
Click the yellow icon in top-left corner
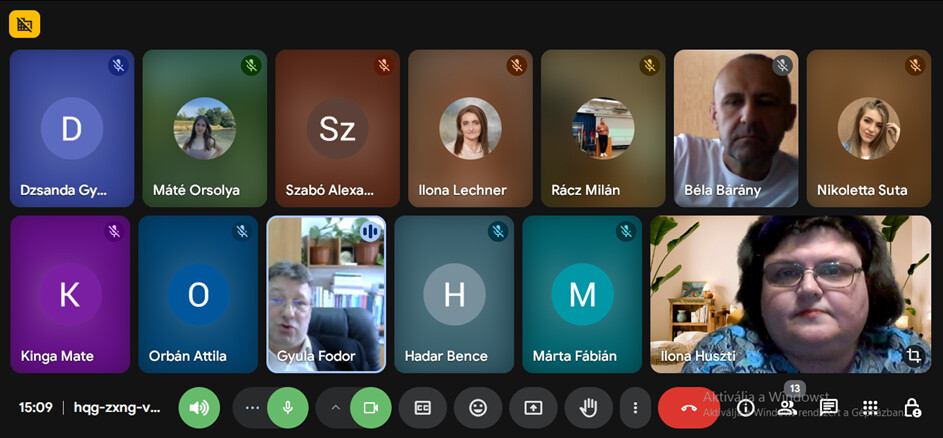pos(24,23)
